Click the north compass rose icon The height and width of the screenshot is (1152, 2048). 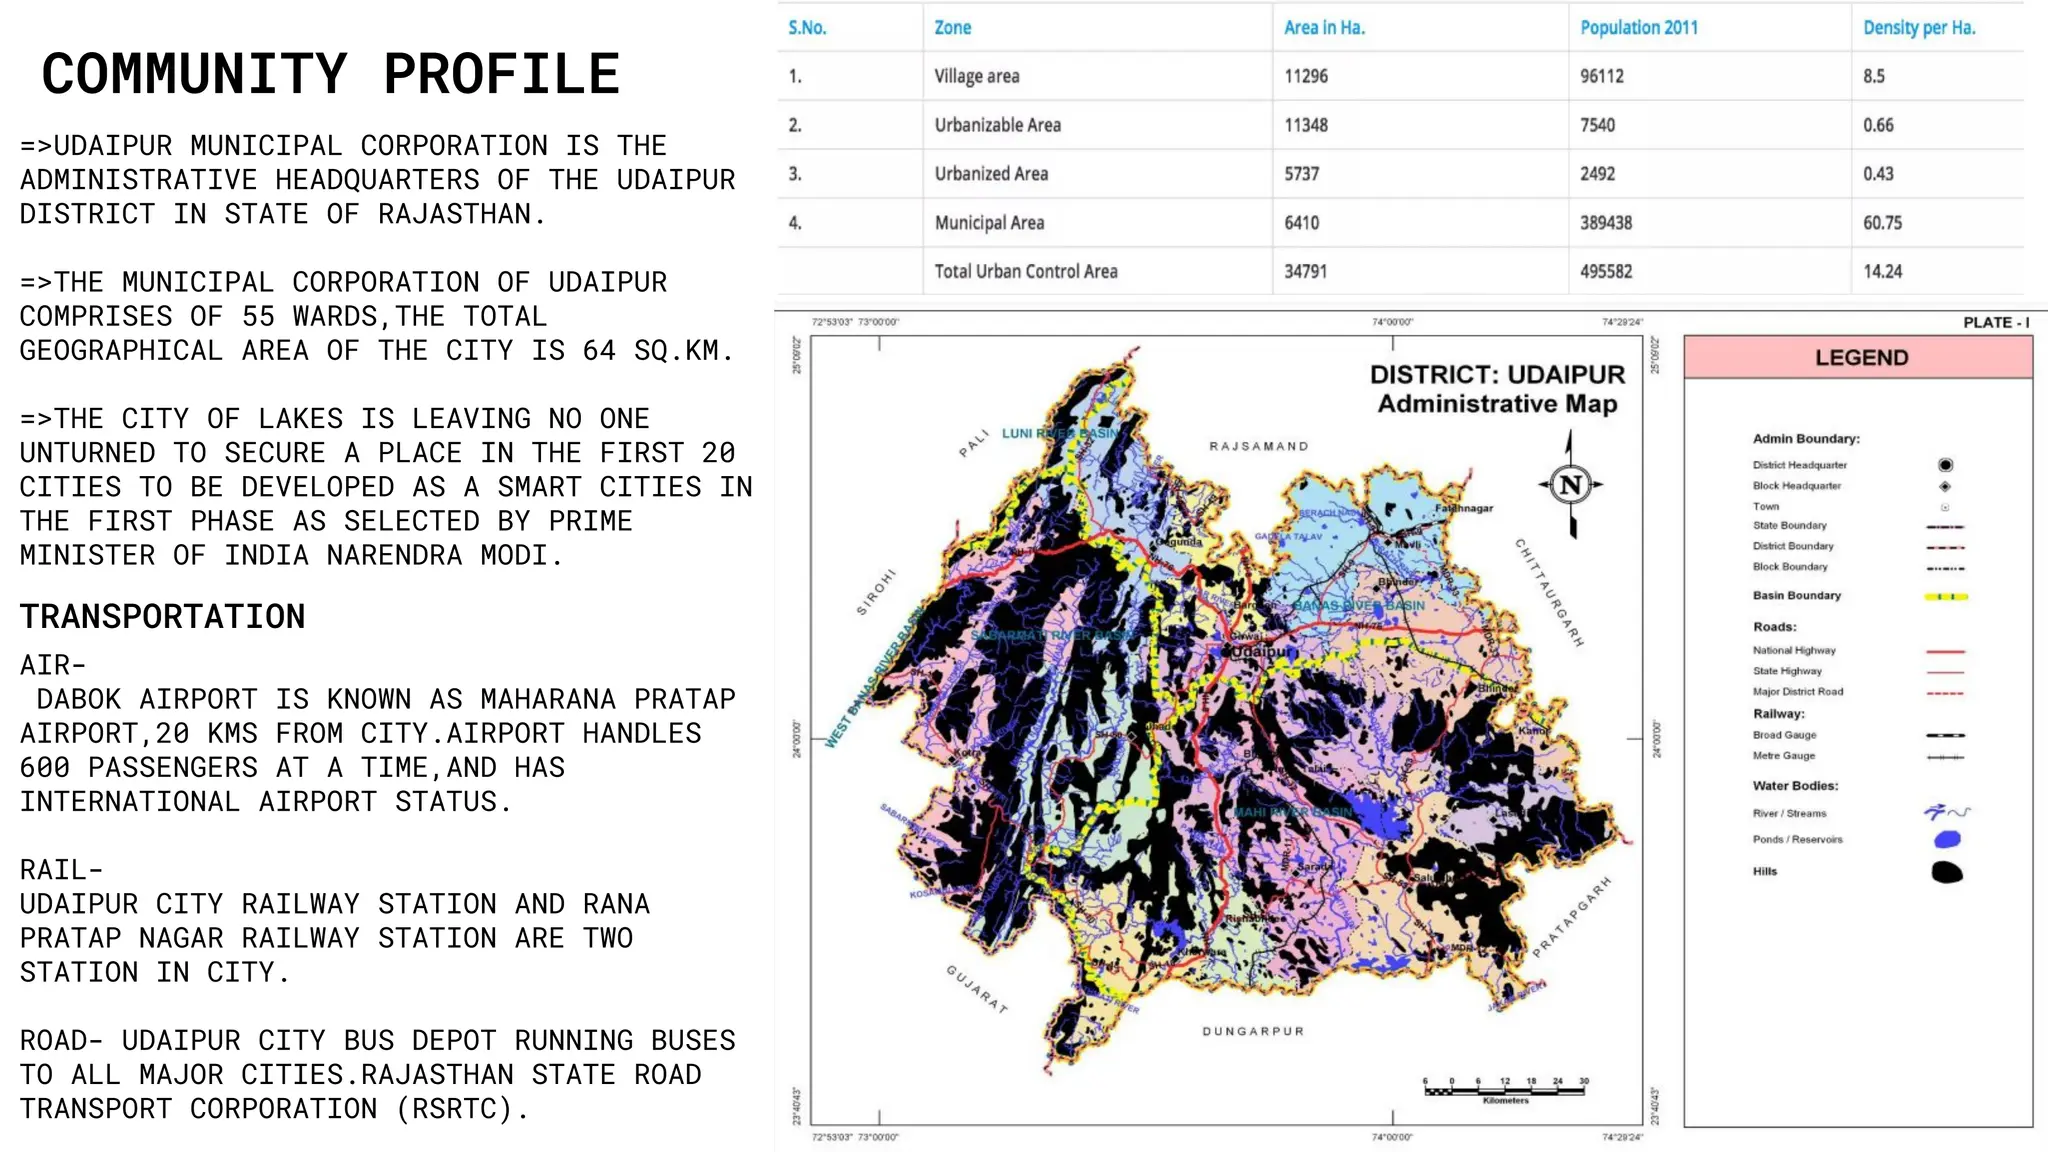[x=1571, y=485]
